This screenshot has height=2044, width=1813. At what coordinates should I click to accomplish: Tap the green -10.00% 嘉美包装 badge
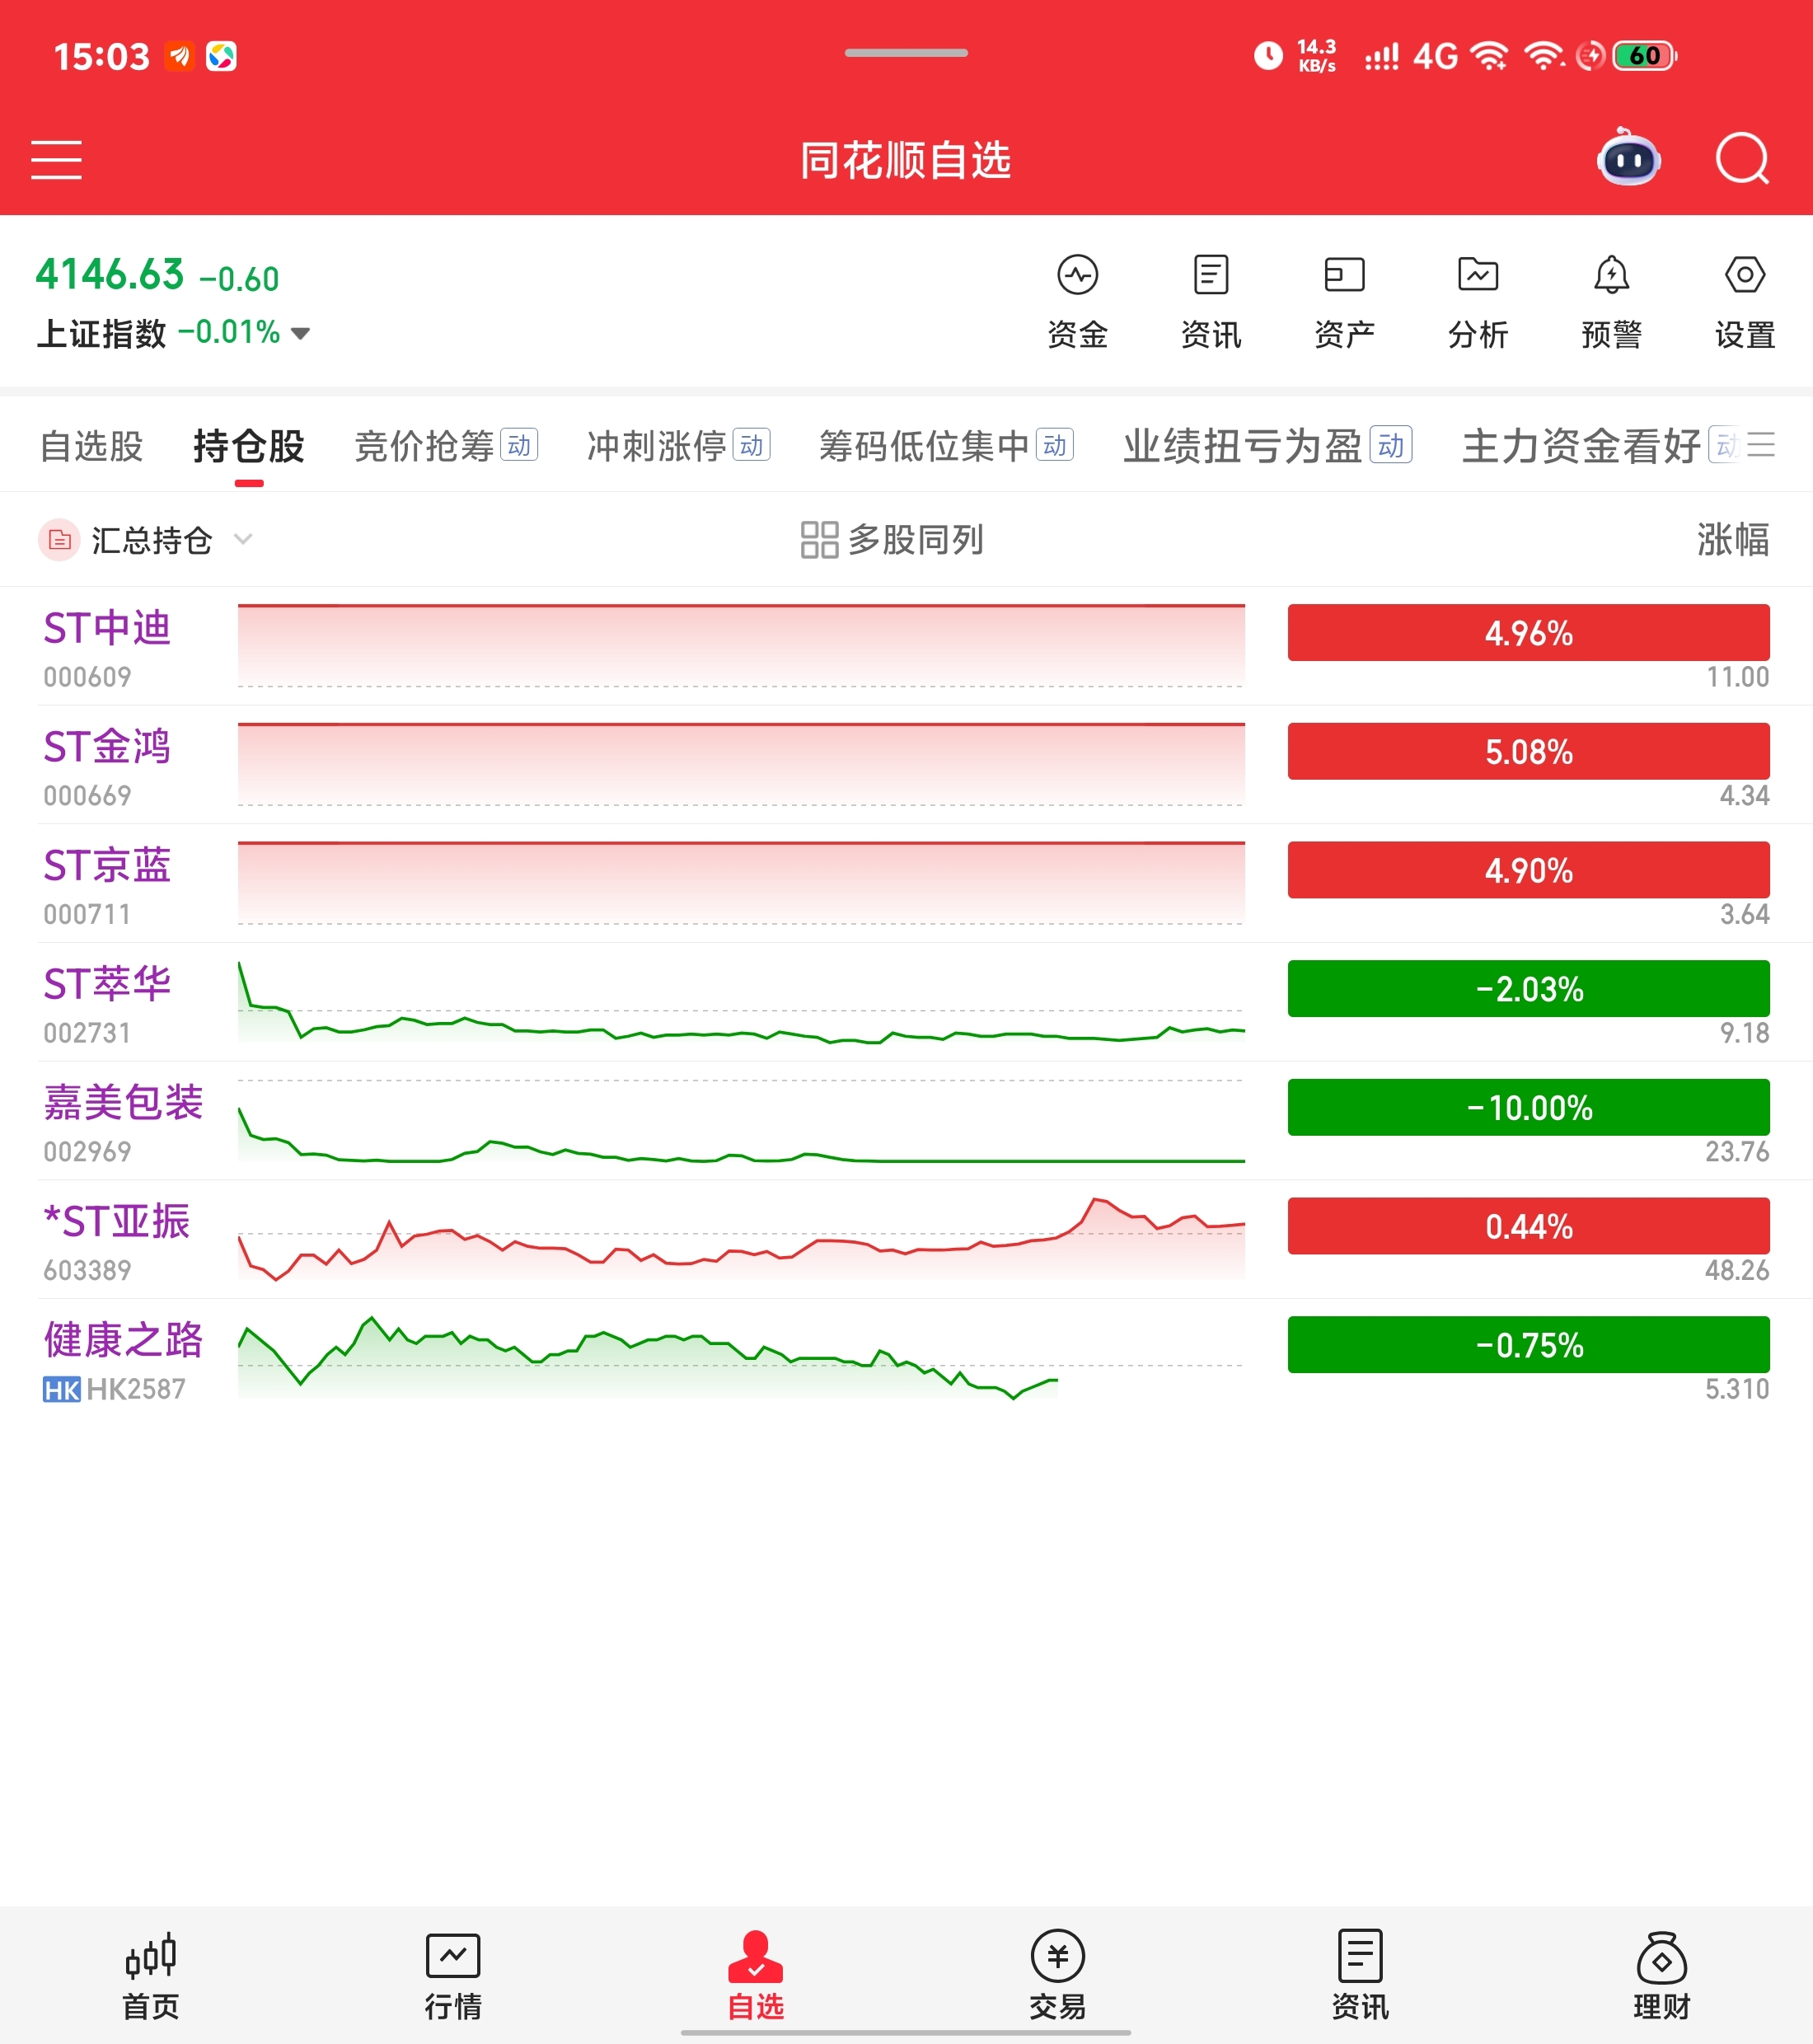[x=1528, y=1108]
